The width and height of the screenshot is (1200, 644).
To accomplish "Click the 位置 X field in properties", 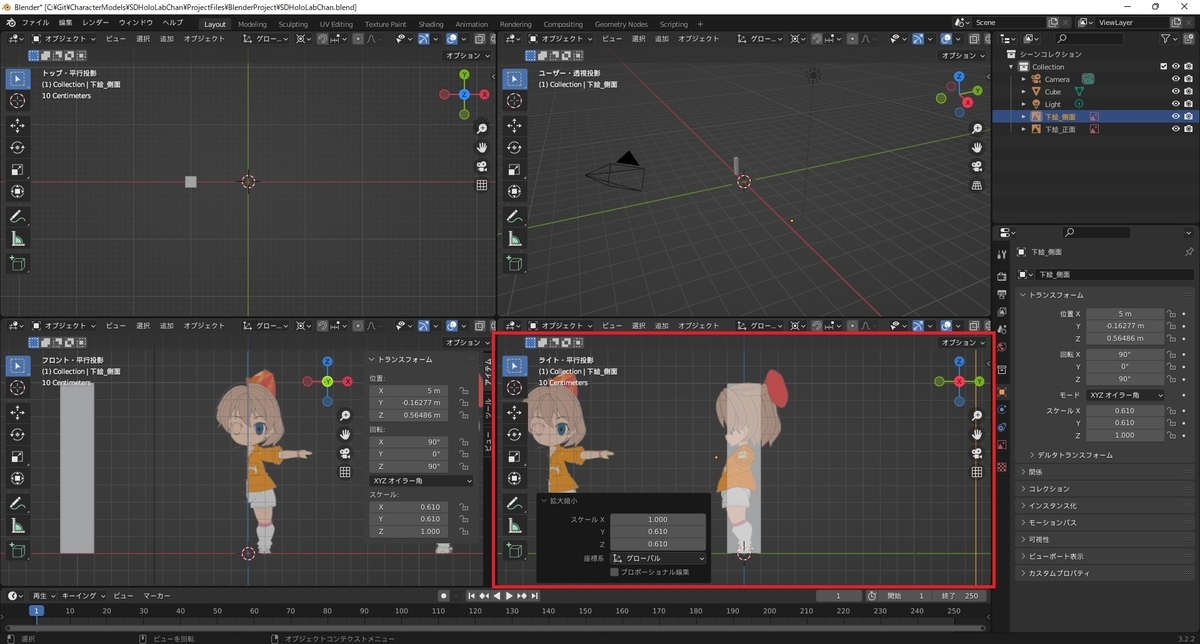I will [1125, 313].
